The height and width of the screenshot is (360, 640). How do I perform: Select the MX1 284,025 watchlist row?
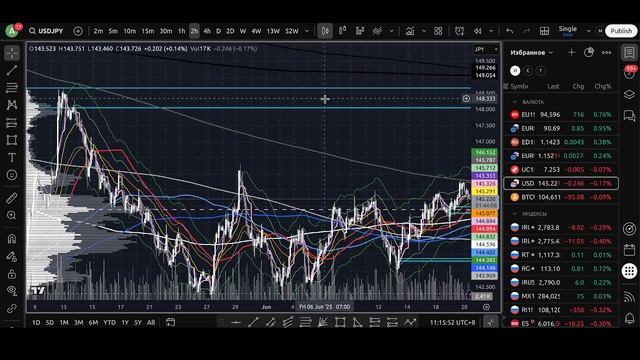(x=561, y=296)
